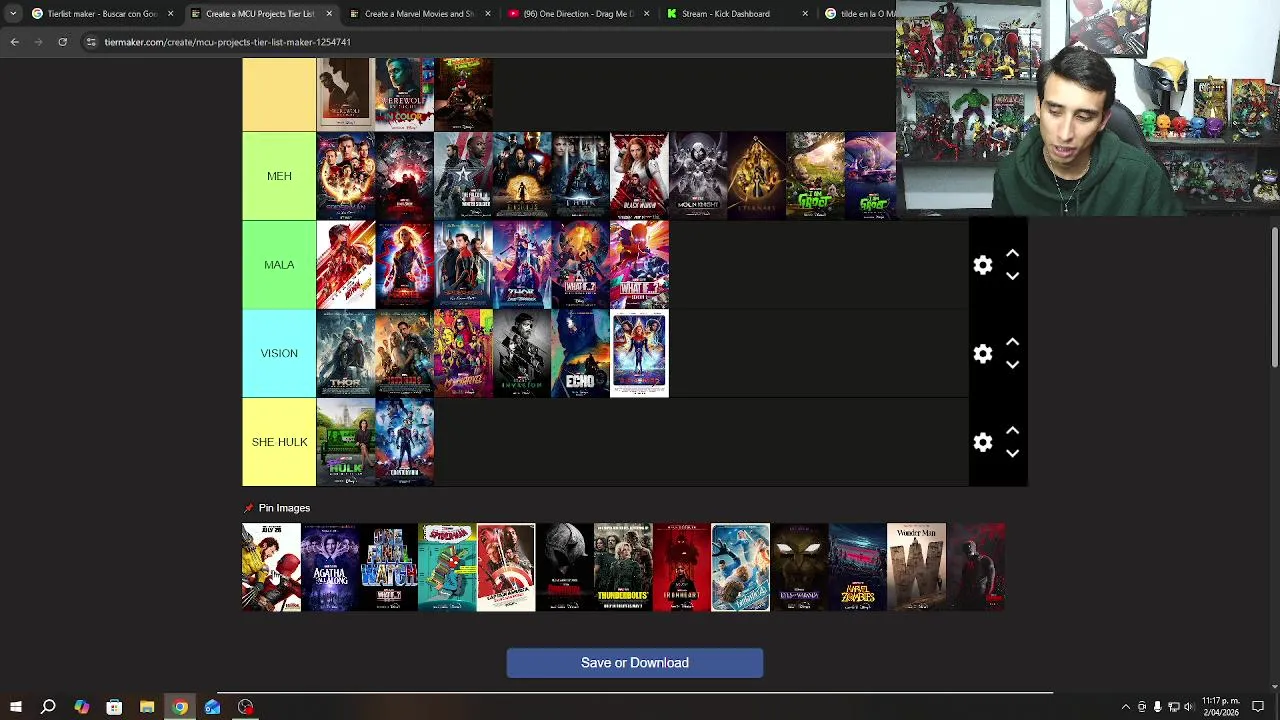Open settings gear for VISION tier row
The image size is (1280, 720).
pyautogui.click(x=983, y=354)
